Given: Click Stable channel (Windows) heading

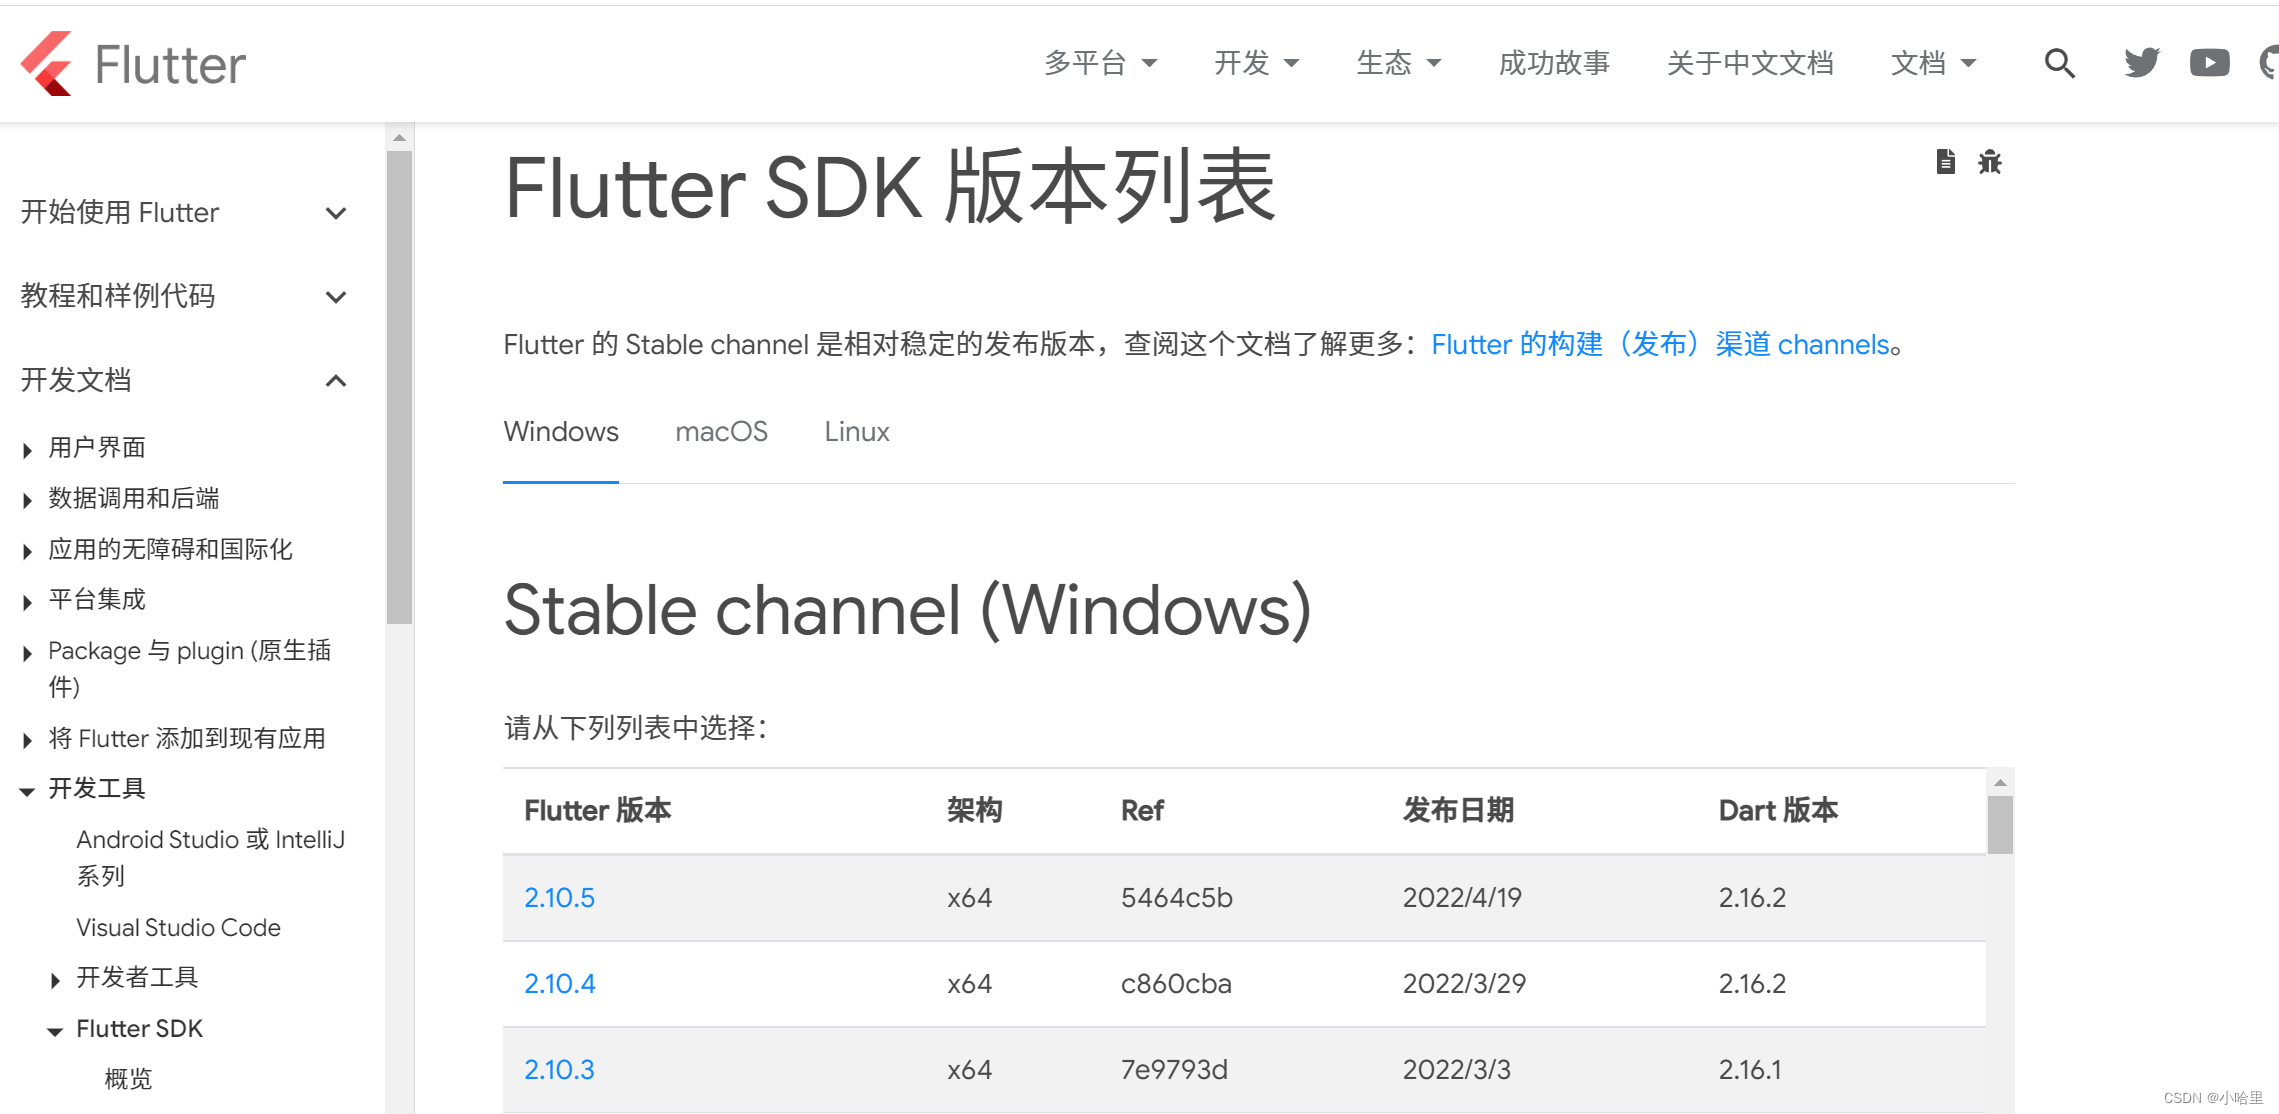Looking at the screenshot, I should tap(907, 610).
